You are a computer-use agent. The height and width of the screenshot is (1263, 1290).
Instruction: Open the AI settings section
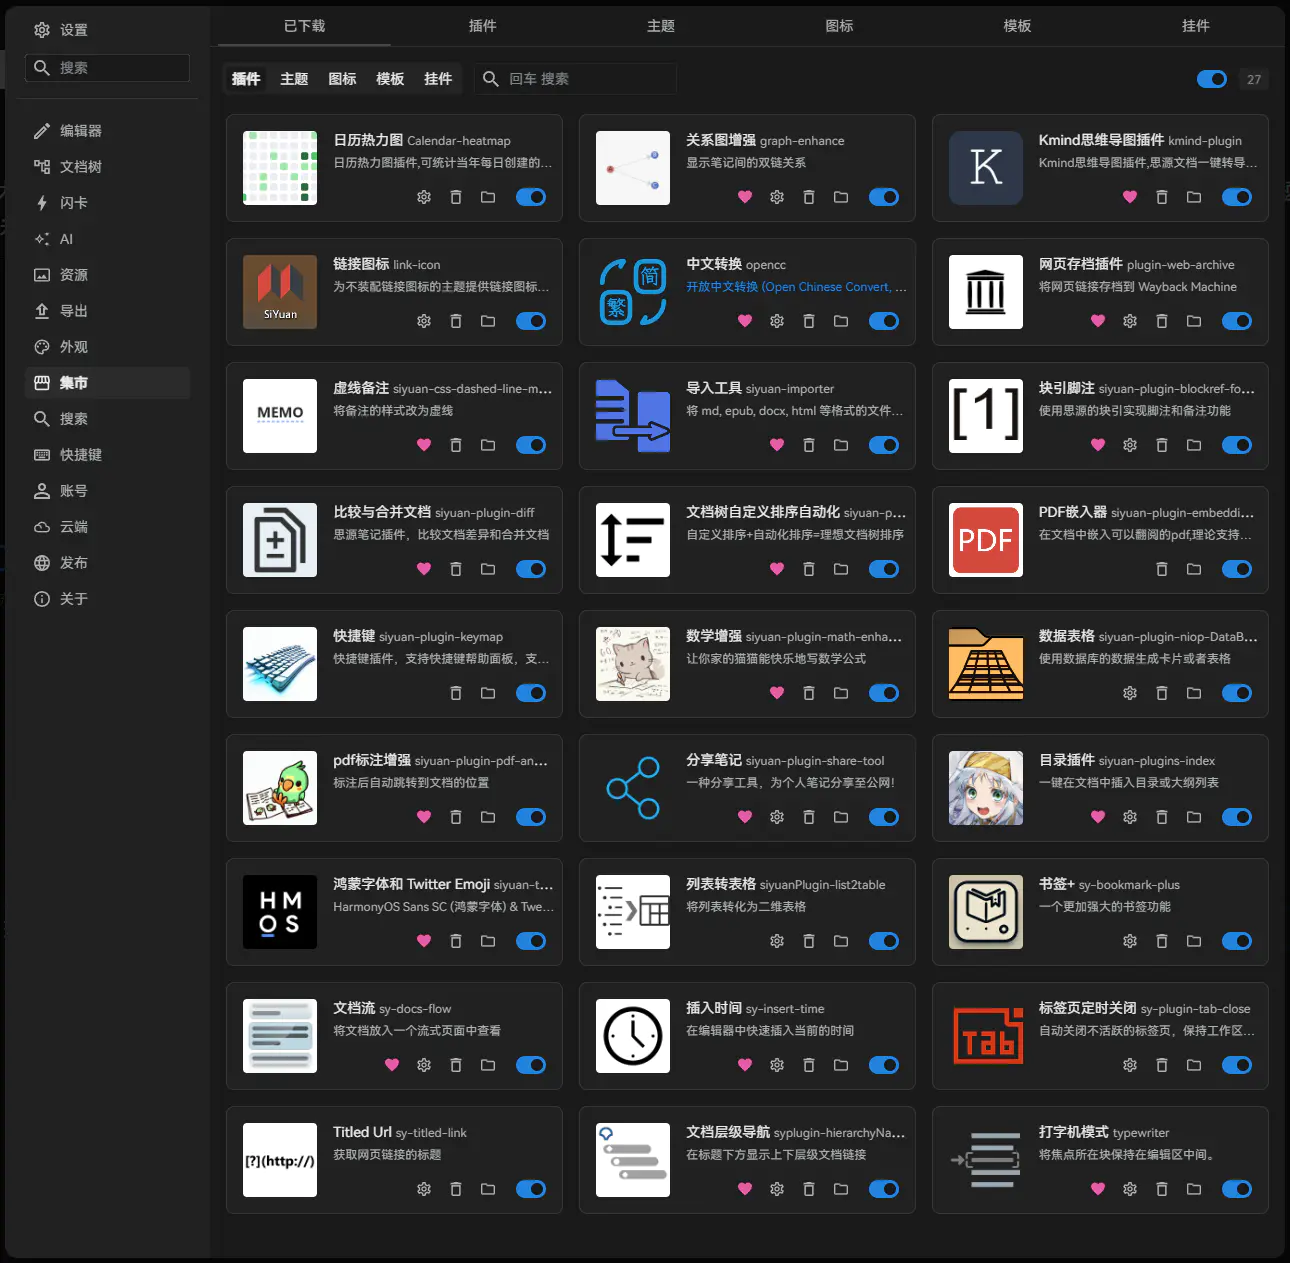(107, 239)
